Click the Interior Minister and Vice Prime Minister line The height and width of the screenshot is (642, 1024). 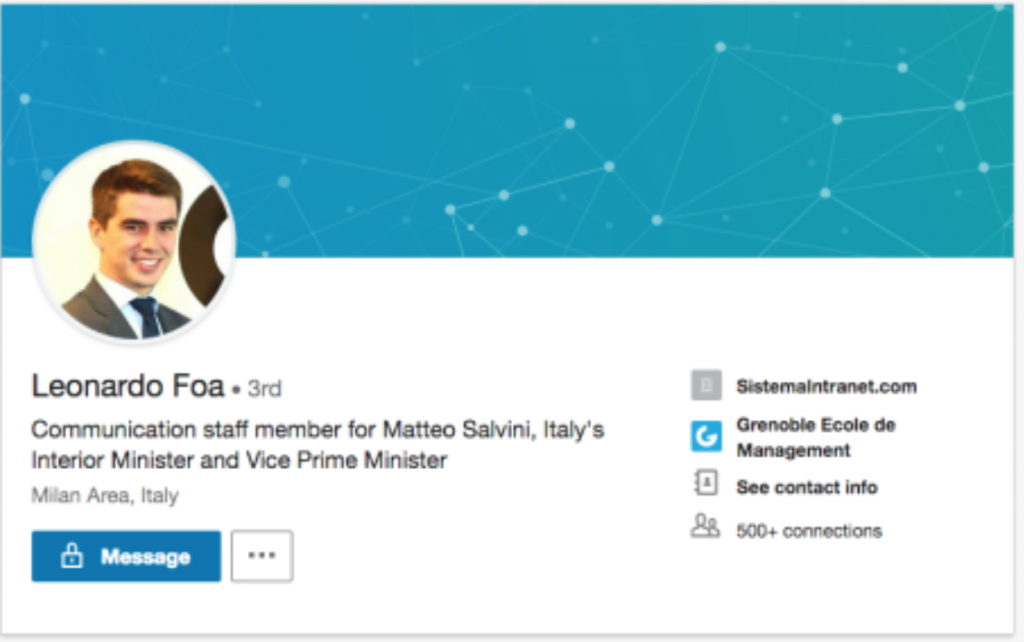[x=238, y=461]
